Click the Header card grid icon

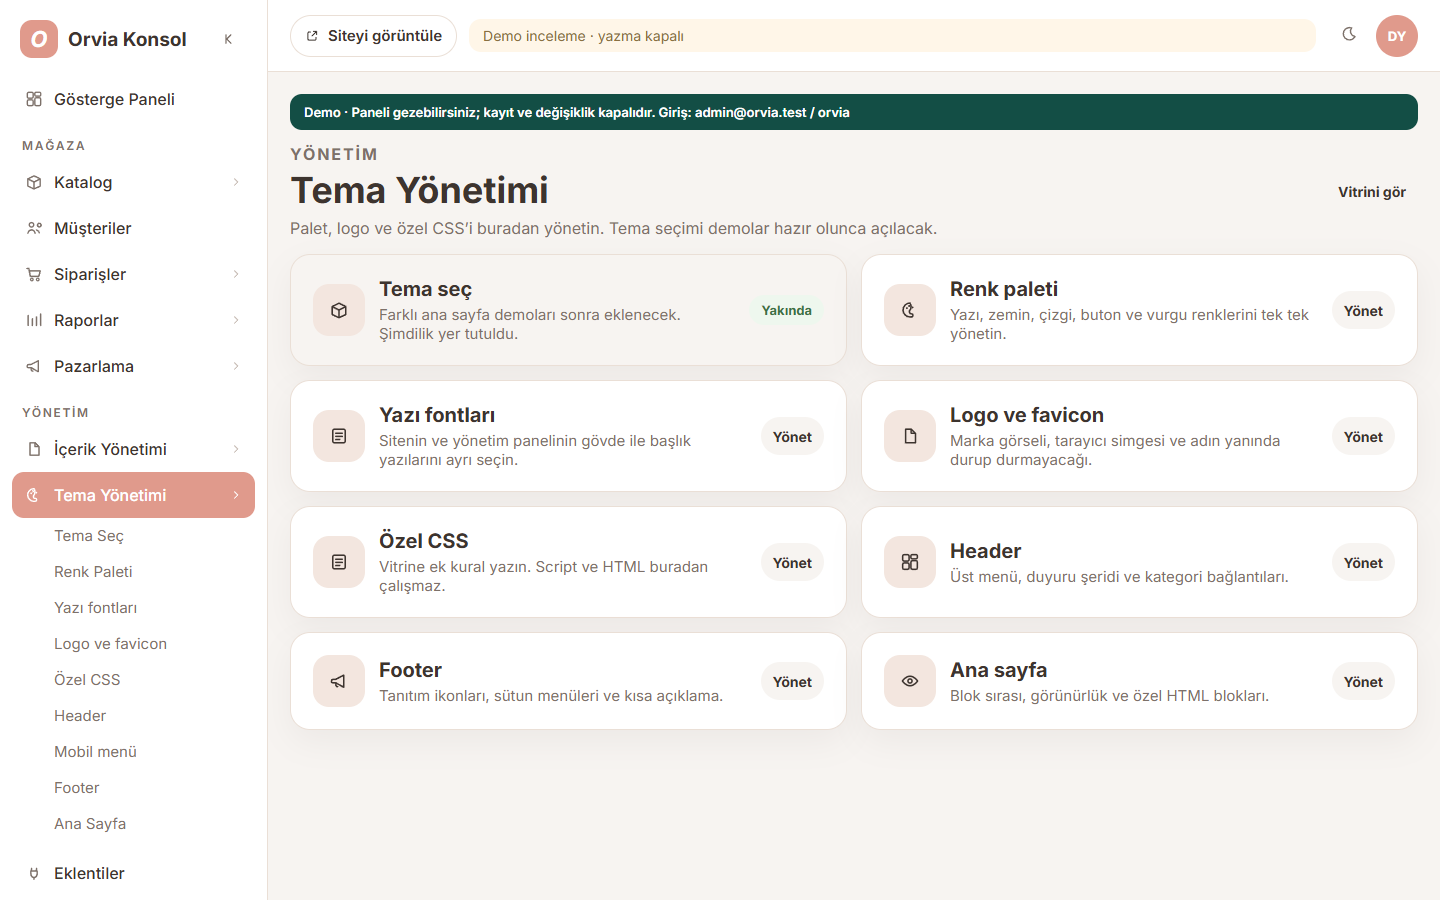coord(910,562)
